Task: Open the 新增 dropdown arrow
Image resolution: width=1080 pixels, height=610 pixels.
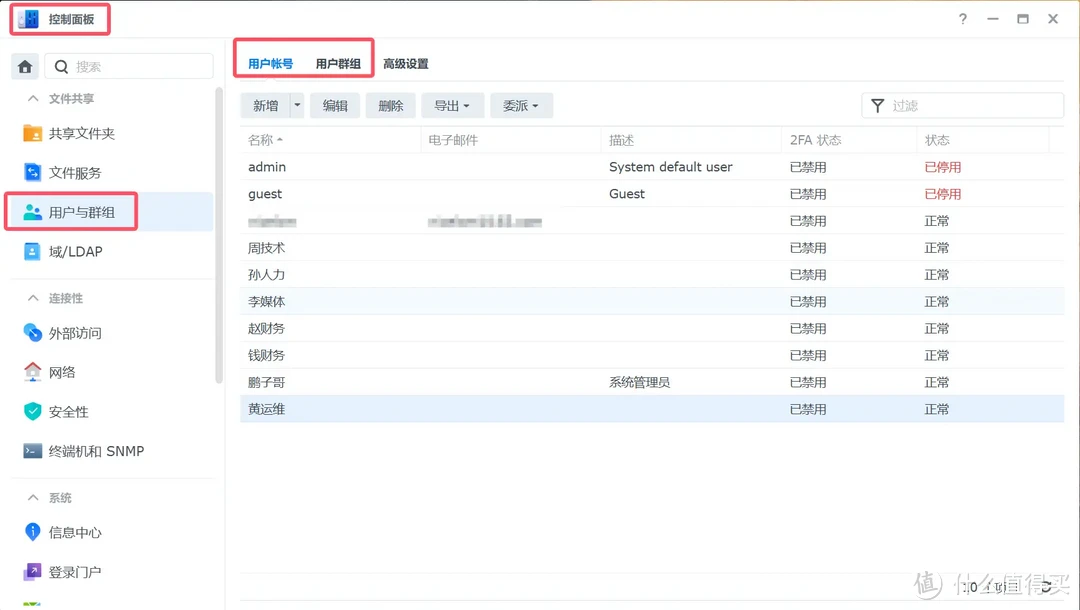Action: pos(296,104)
